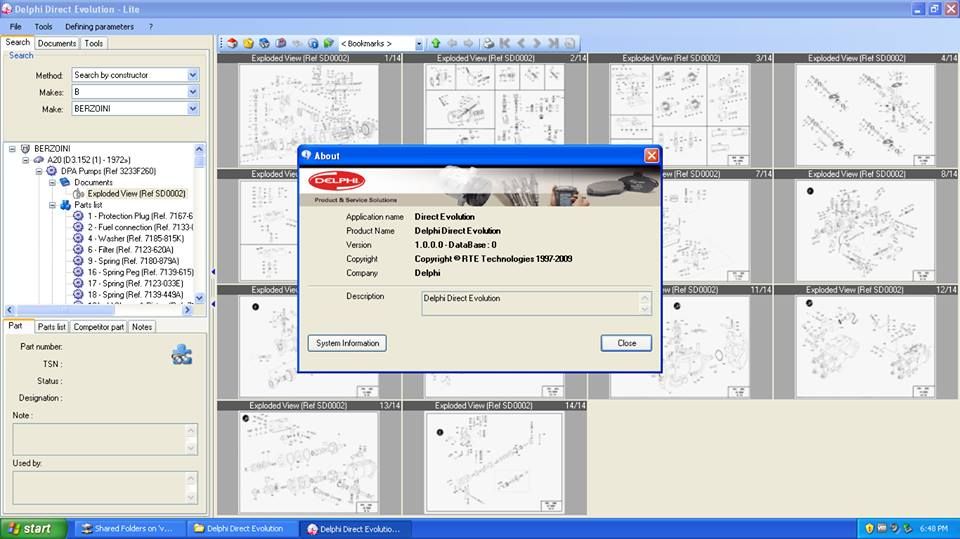Image resolution: width=960 pixels, height=539 pixels.
Task: Click the yellow box toolbar icon
Action: 248,43
